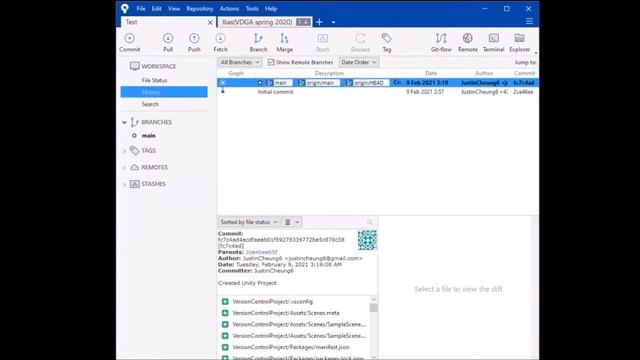The width and height of the screenshot is (640, 360).
Task: Click the Push toolbar icon
Action: (194, 42)
